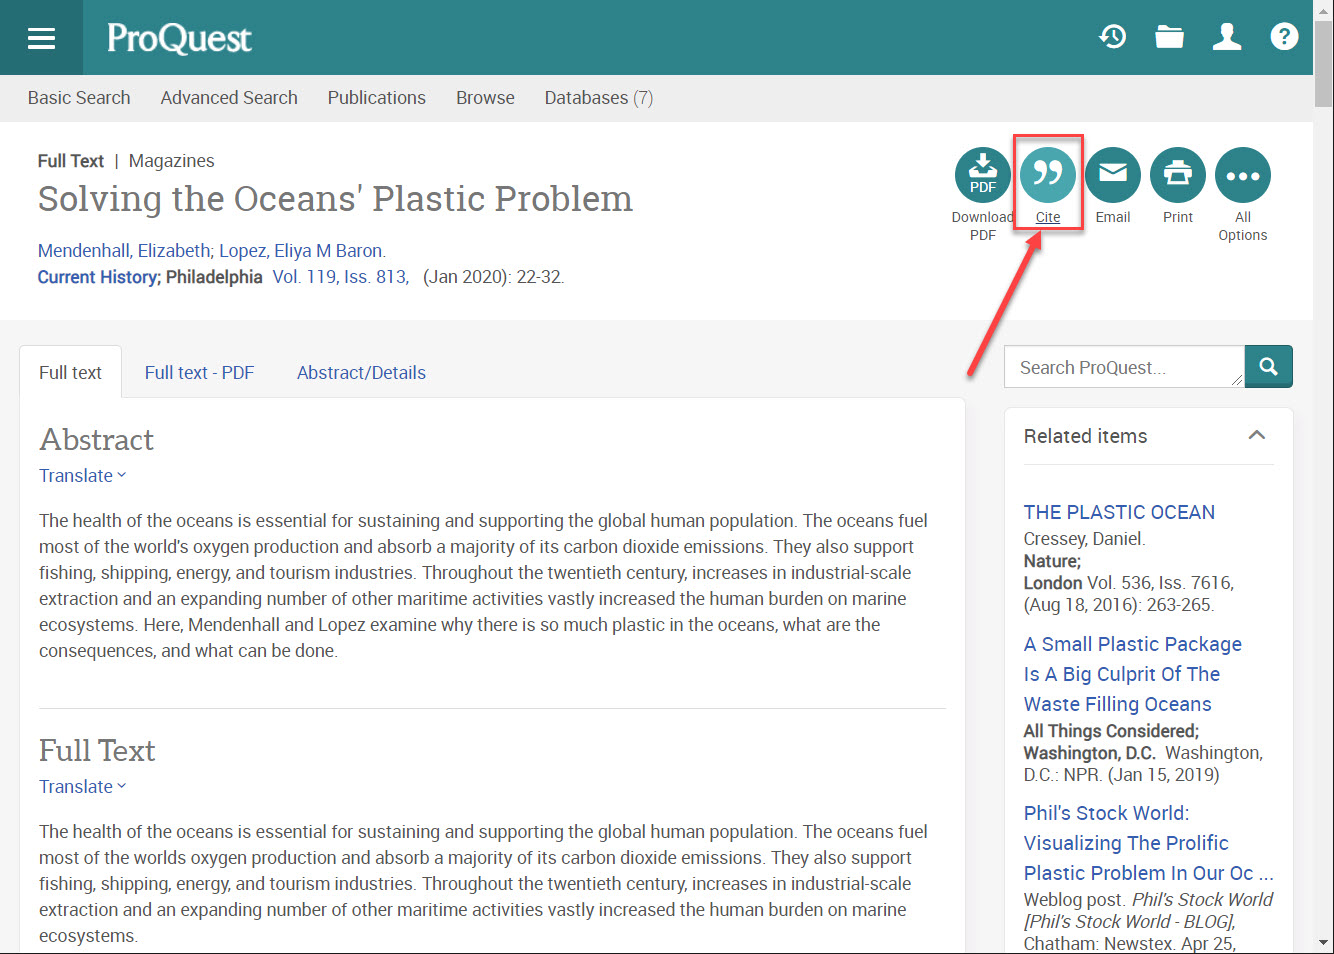Image resolution: width=1334 pixels, height=954 pixels.
Task: Click the help question mark icon
Action: point(1284,36)
